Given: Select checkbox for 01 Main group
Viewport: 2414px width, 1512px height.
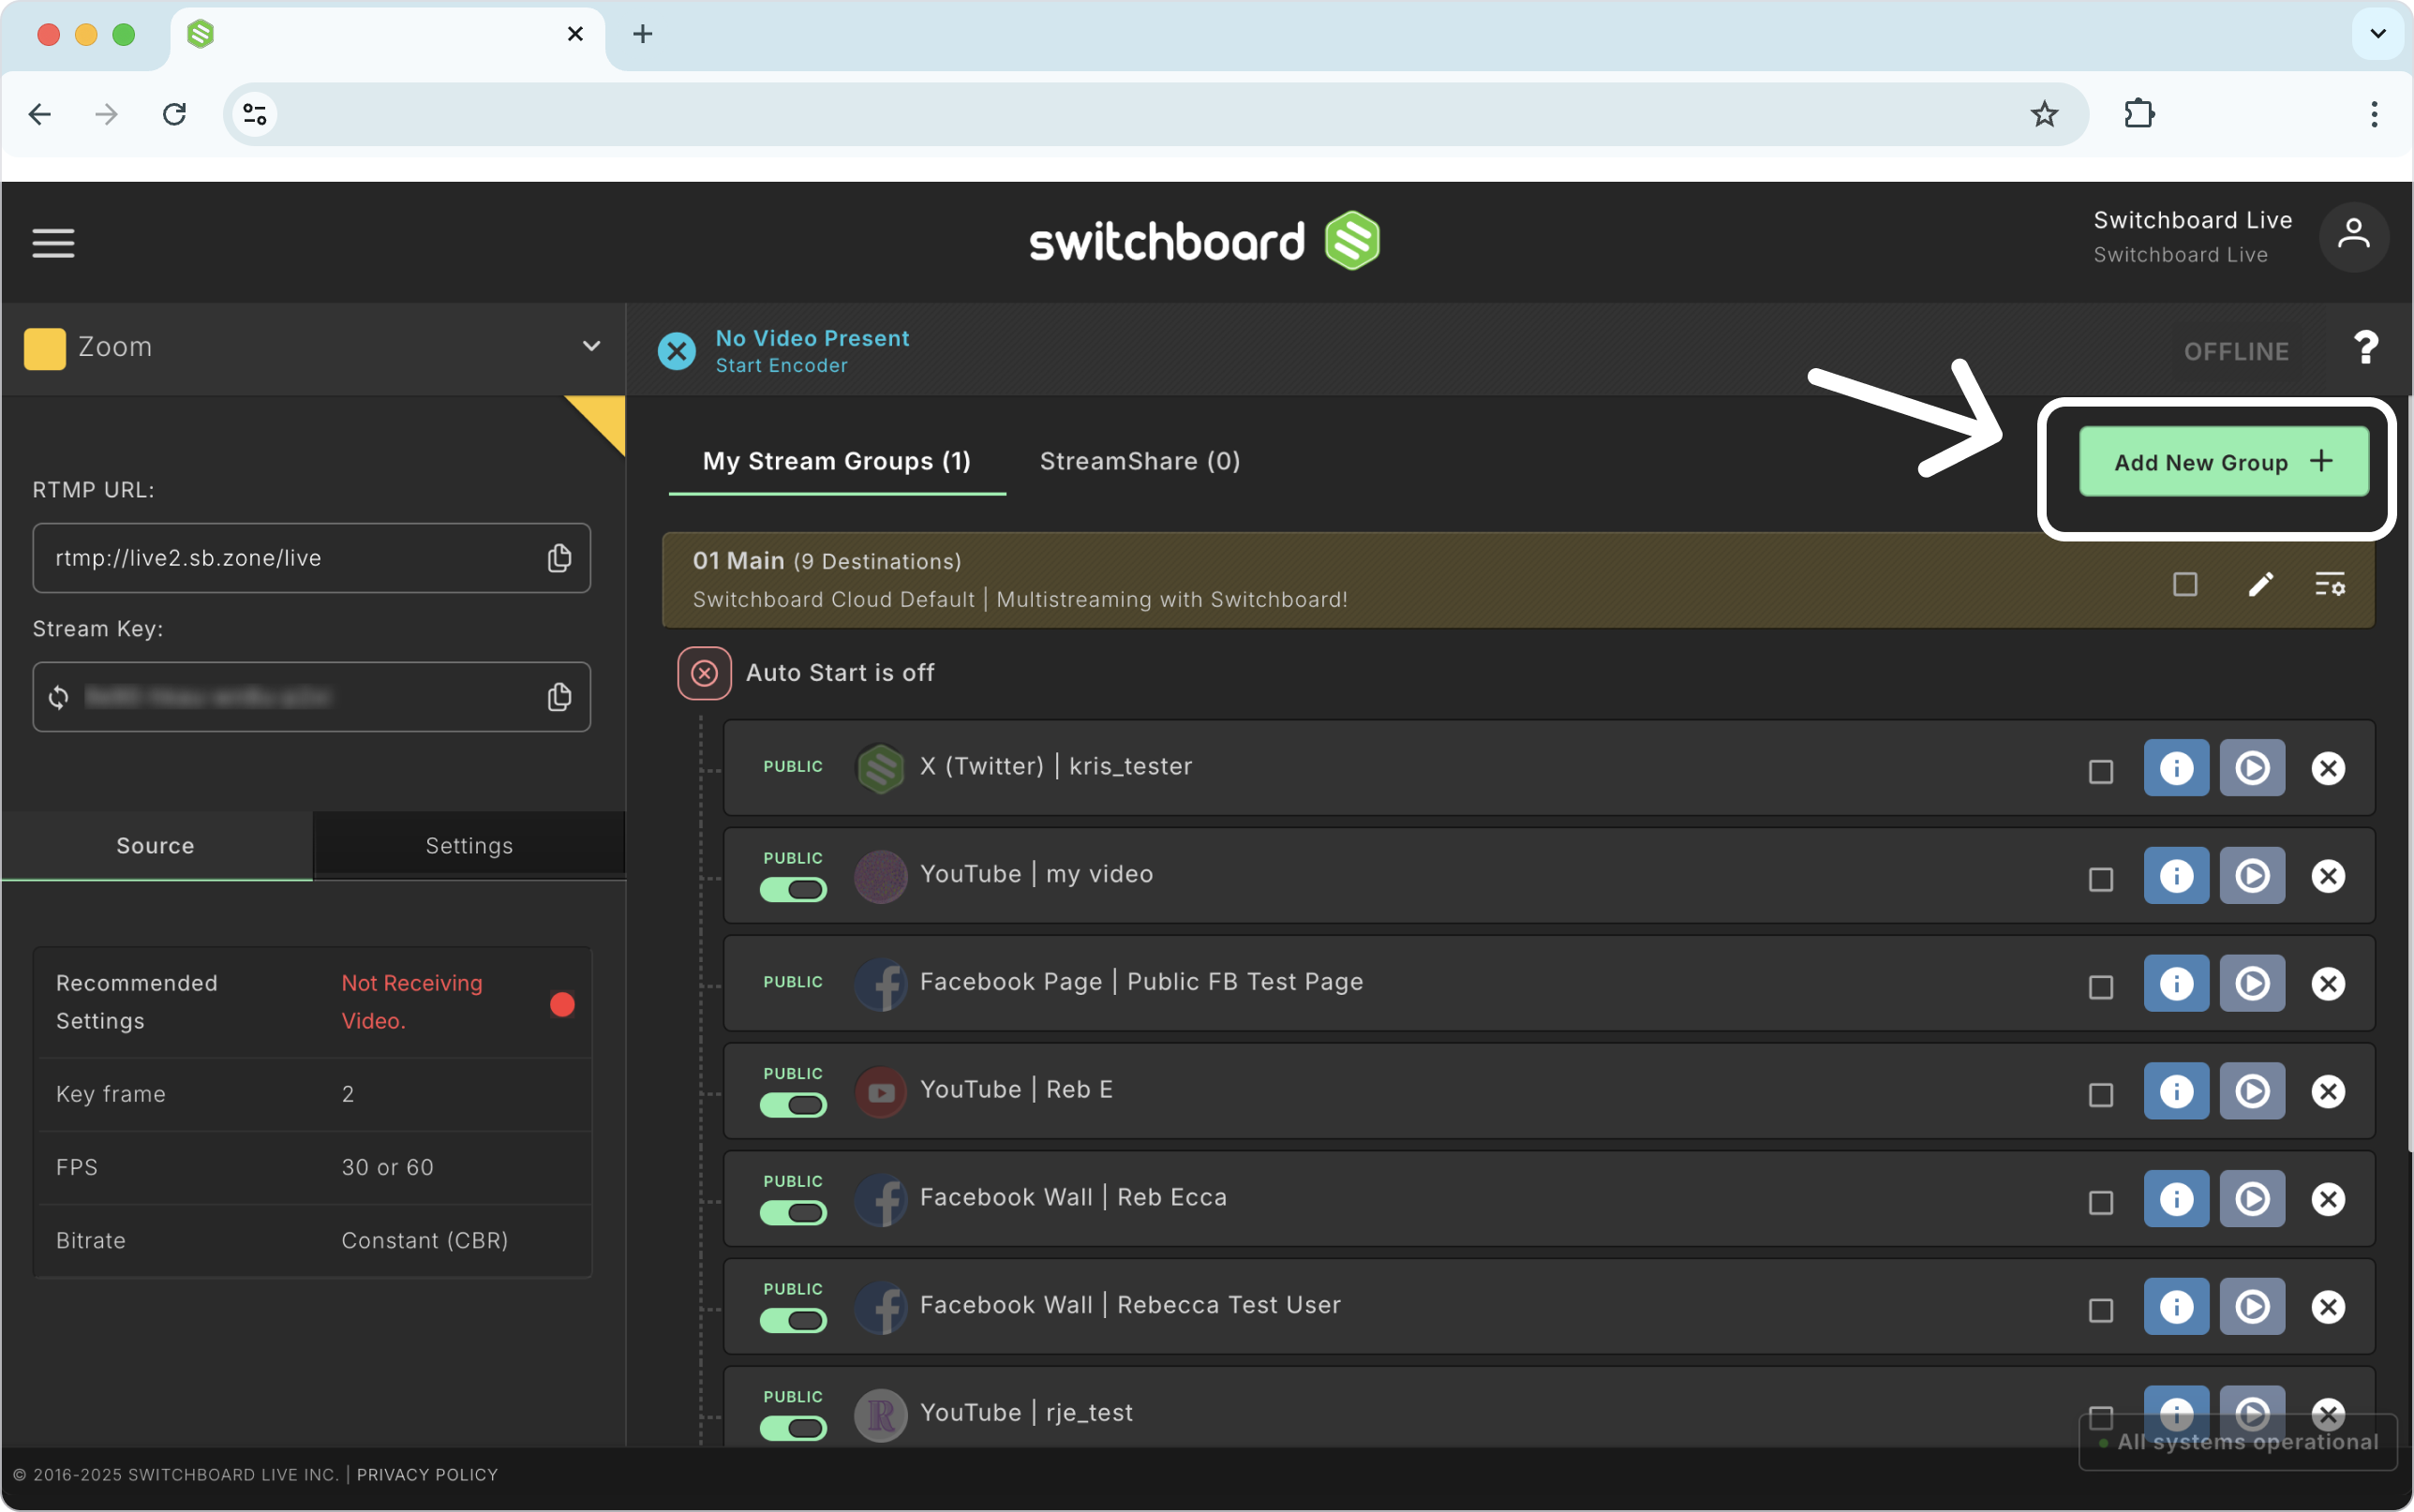Looking at the screenshot, I should tap(2185, 584).
